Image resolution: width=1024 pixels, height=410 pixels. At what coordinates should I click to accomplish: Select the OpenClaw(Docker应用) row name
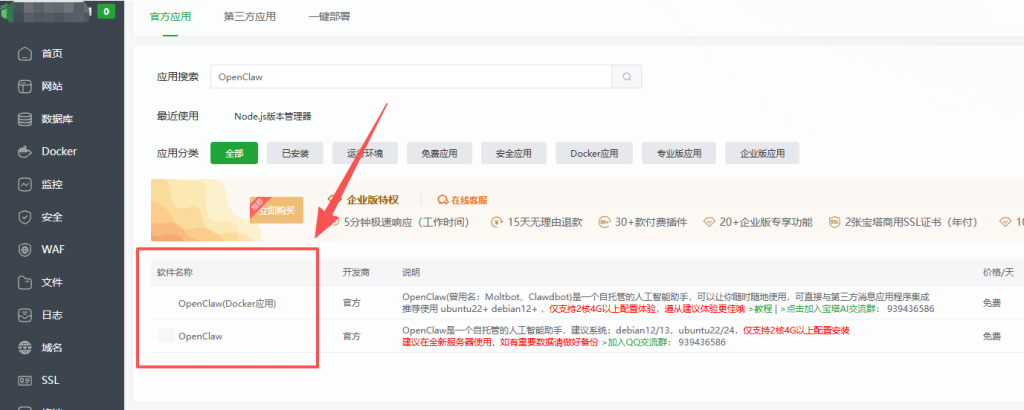[227, 304]
